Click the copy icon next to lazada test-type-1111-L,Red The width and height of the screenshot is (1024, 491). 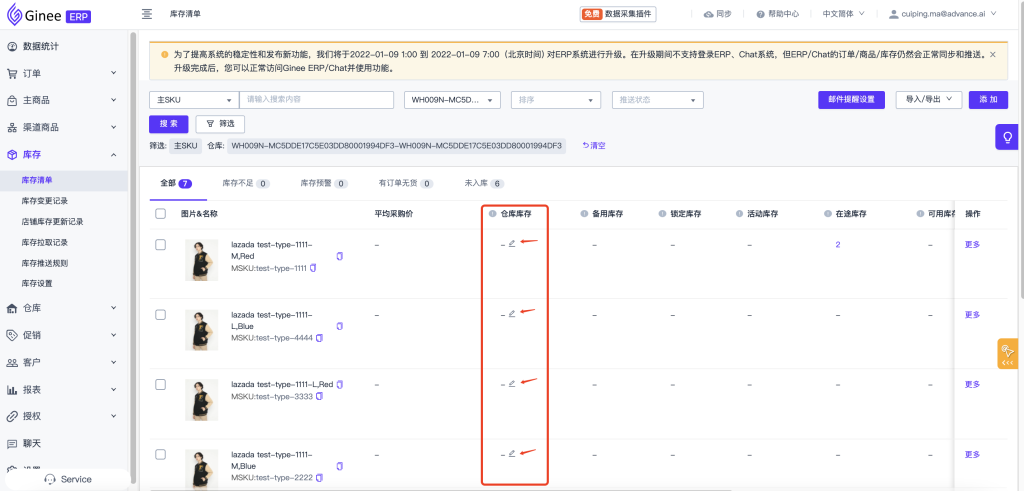[x=340, y=384]
